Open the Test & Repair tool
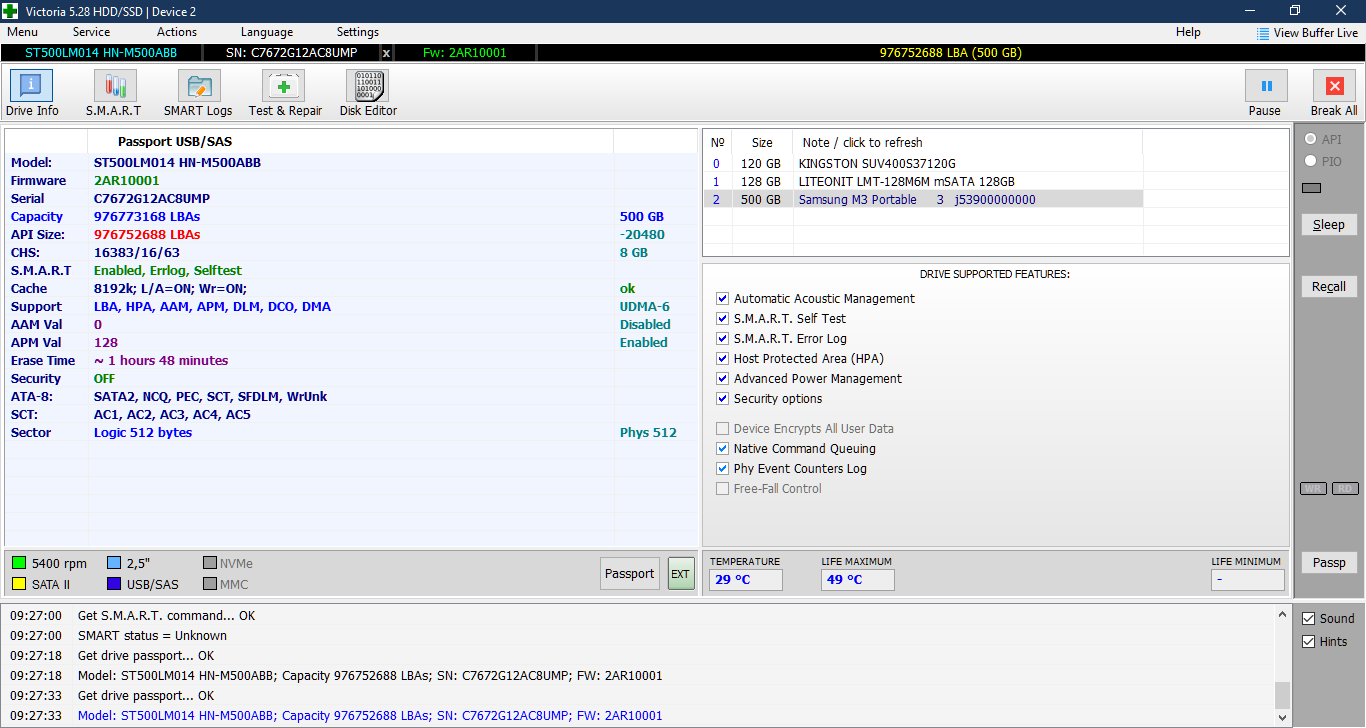The height and width of the screenshot is (728, 1366). pyautogui.click(x=285, y=94)
